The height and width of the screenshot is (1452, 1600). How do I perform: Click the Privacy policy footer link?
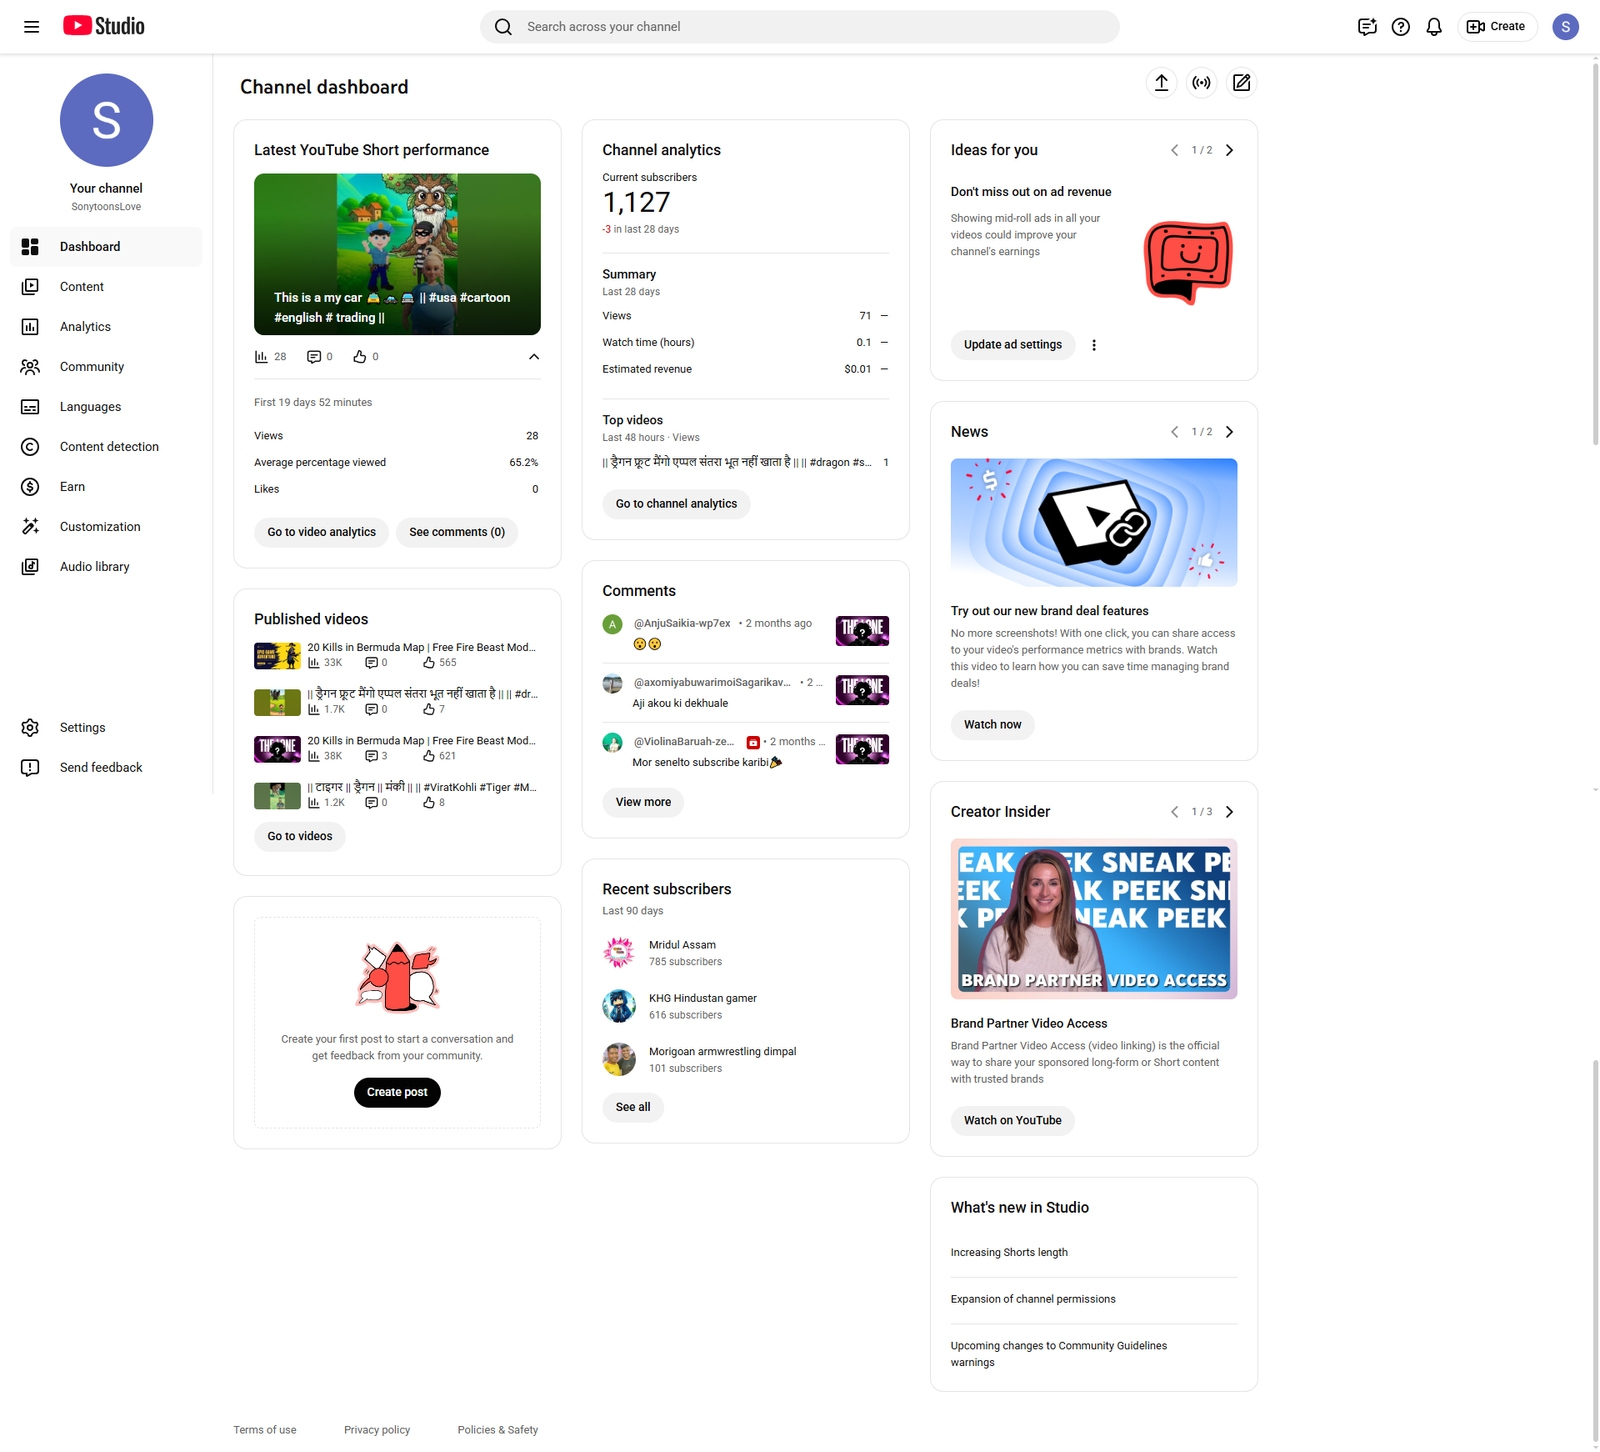pos(377,1430)
